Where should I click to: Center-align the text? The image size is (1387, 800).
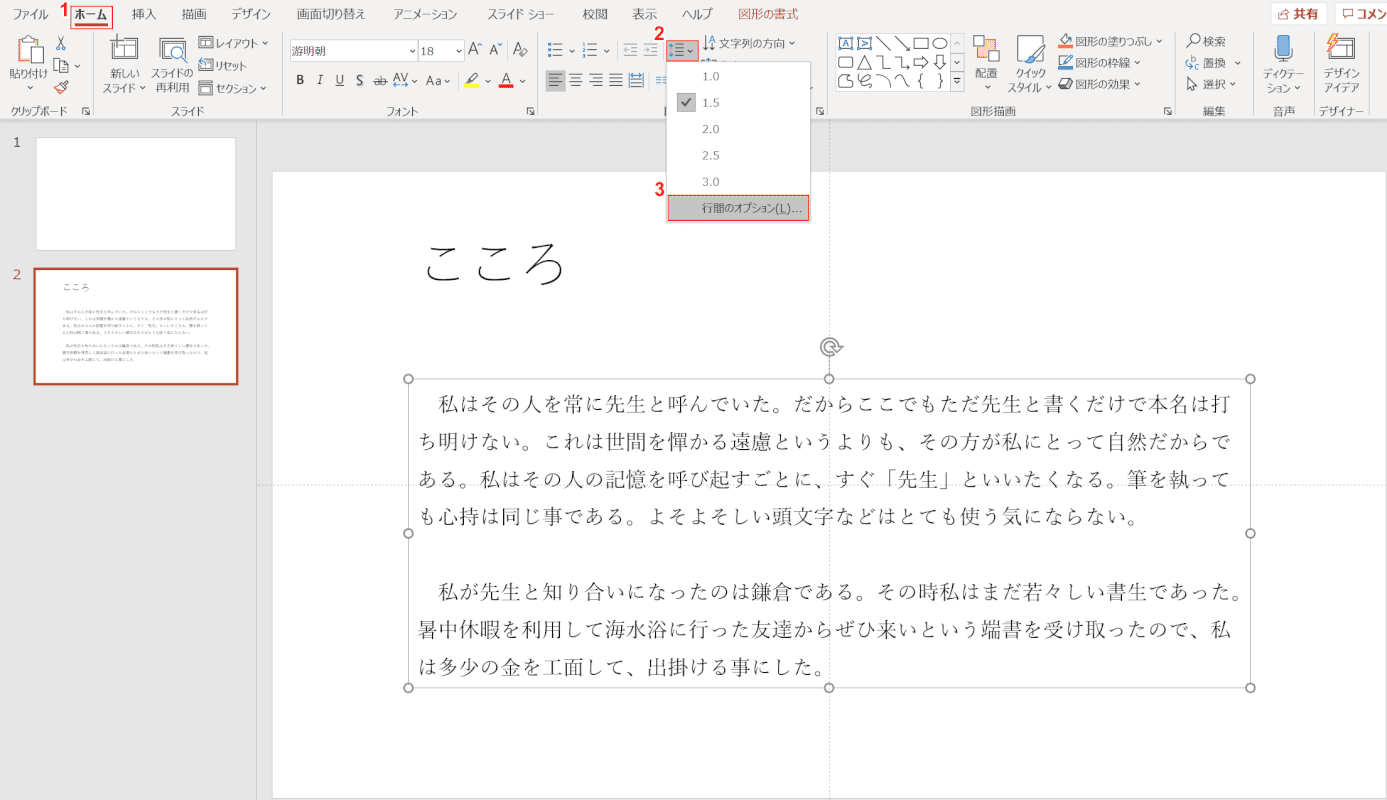[x=576, y=80]
